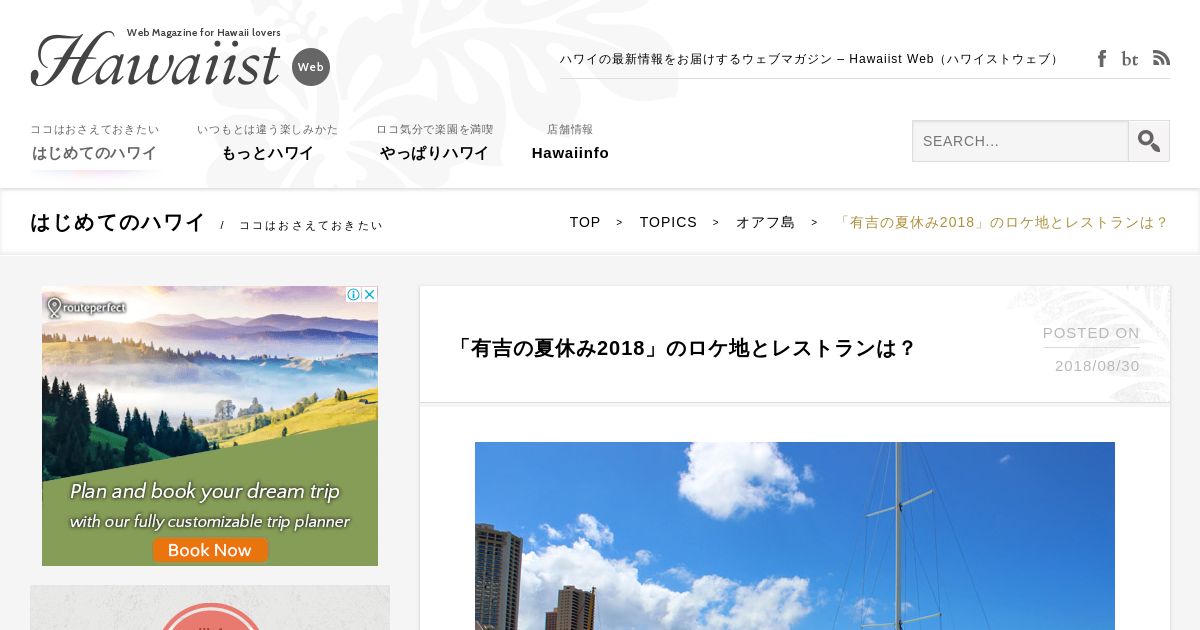Open the RSS feed icon

(x=1161, y=58)
